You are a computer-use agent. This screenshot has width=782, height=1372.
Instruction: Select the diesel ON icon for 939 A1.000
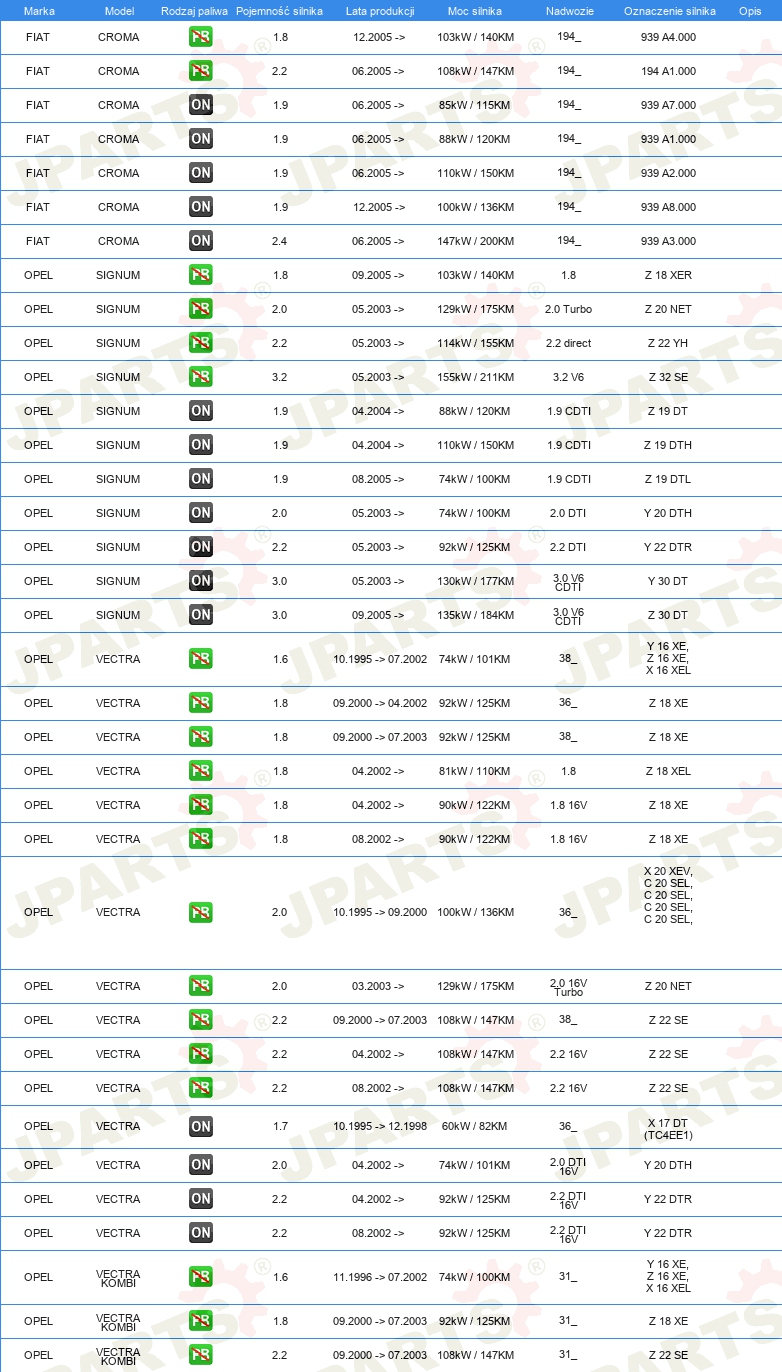coord(201,139)
